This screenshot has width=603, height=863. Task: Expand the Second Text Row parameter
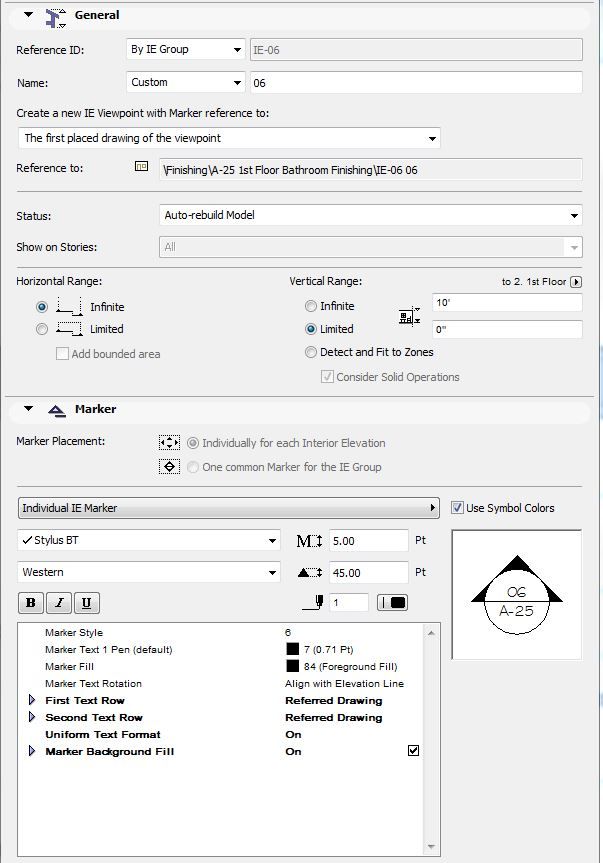[32, 717]
